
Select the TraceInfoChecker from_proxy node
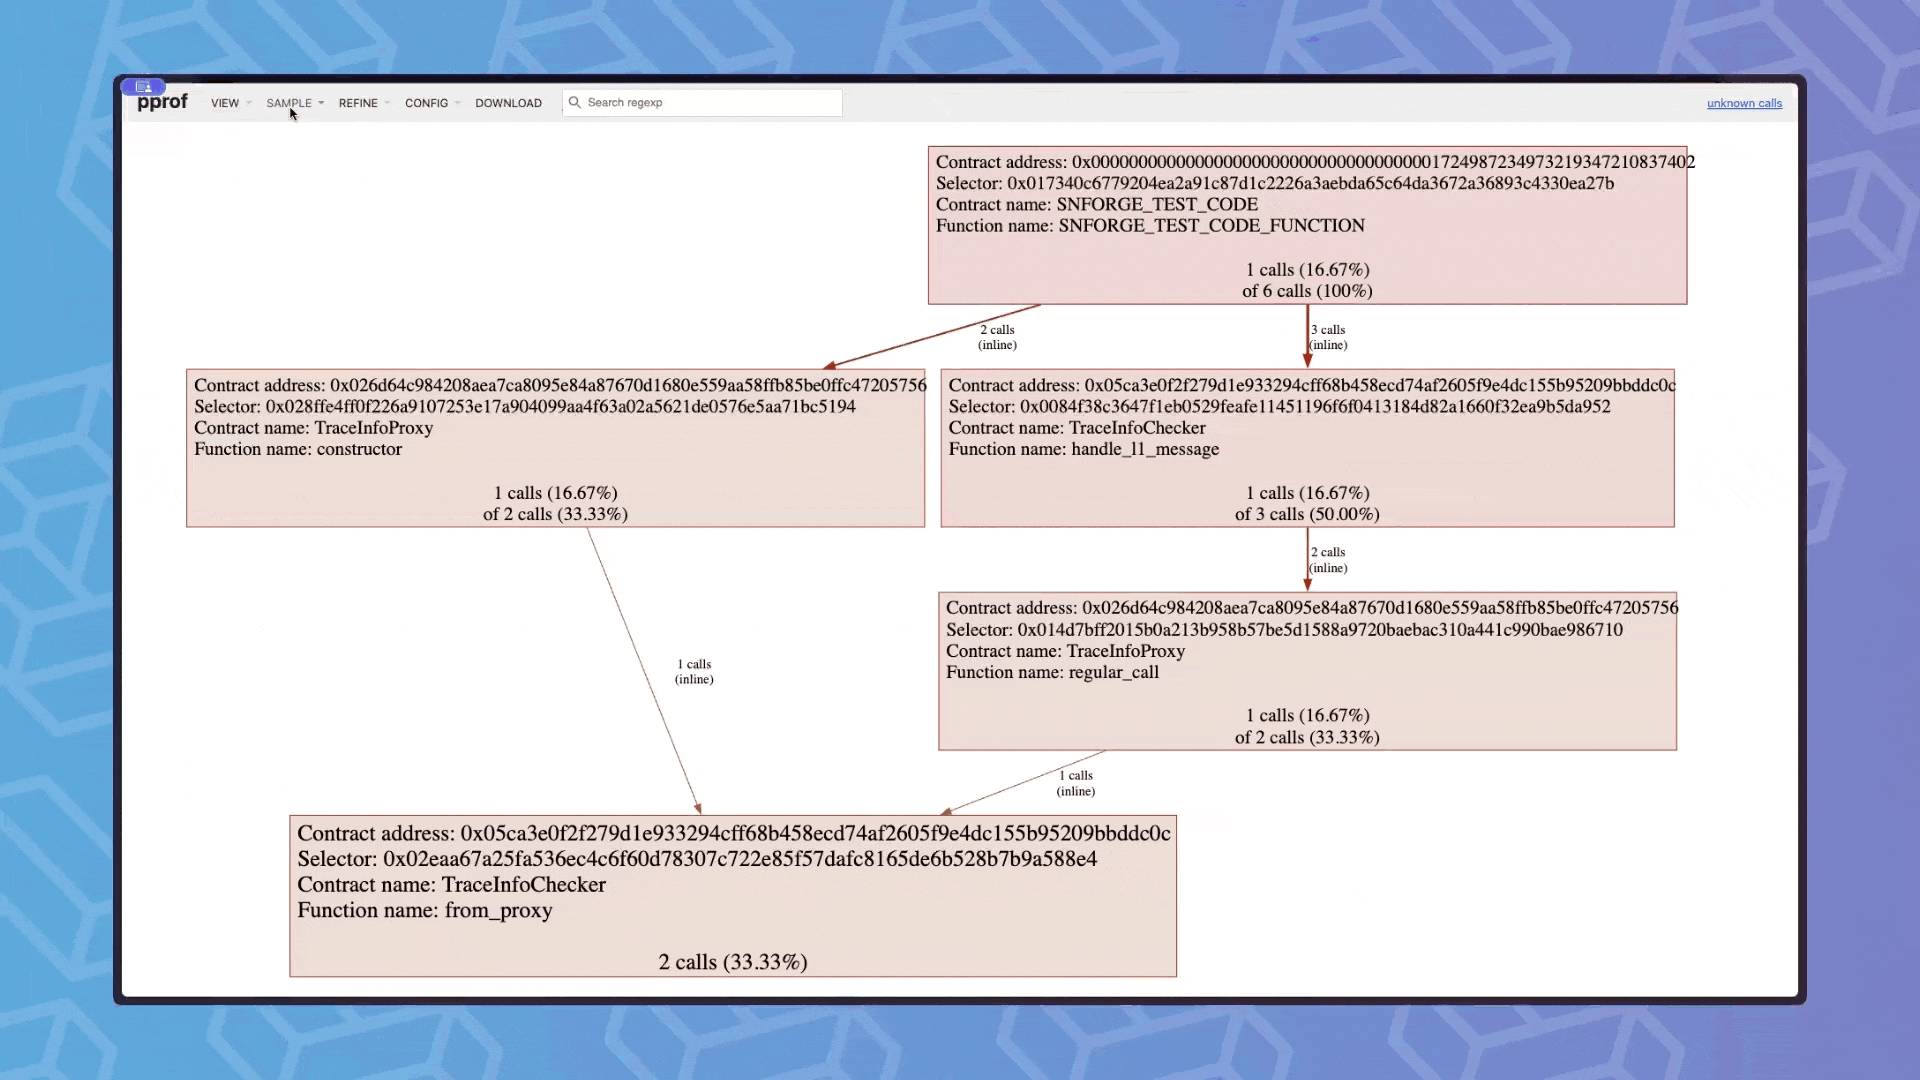click(x=732, y=897)
